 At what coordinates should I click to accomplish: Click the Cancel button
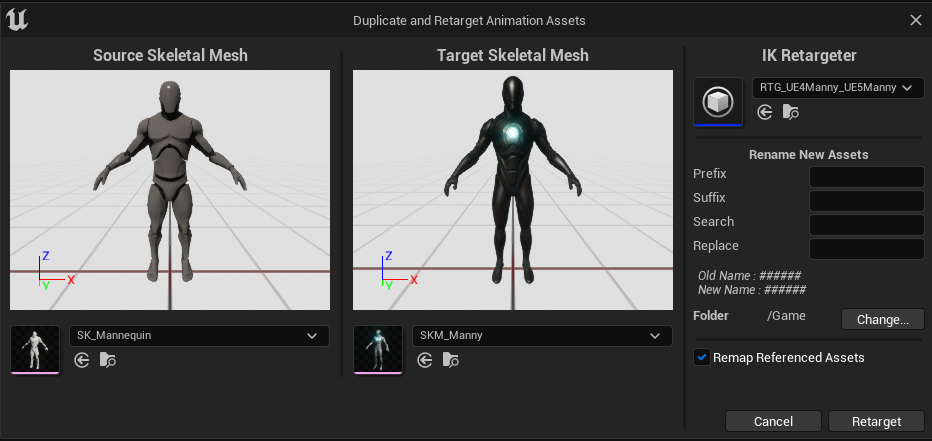click(773, 421)
